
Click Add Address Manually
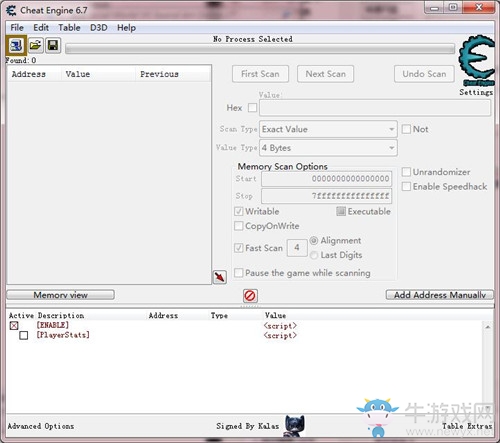point(440,295)
